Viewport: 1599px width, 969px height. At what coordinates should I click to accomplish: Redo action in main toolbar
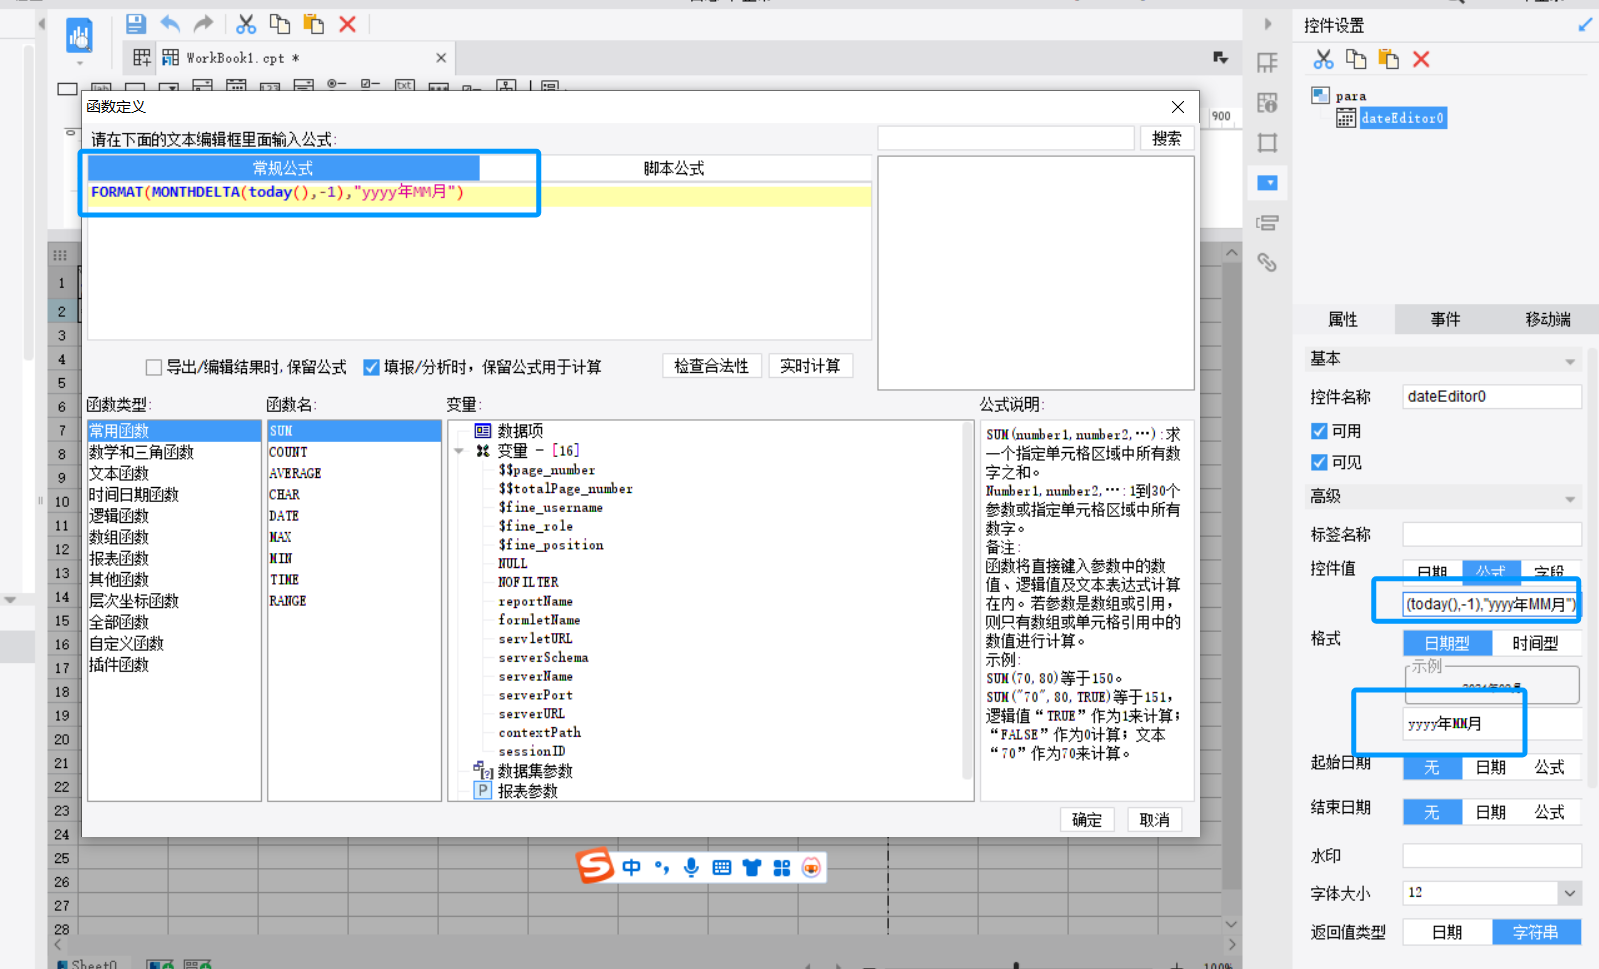click(x=203, y=23)
